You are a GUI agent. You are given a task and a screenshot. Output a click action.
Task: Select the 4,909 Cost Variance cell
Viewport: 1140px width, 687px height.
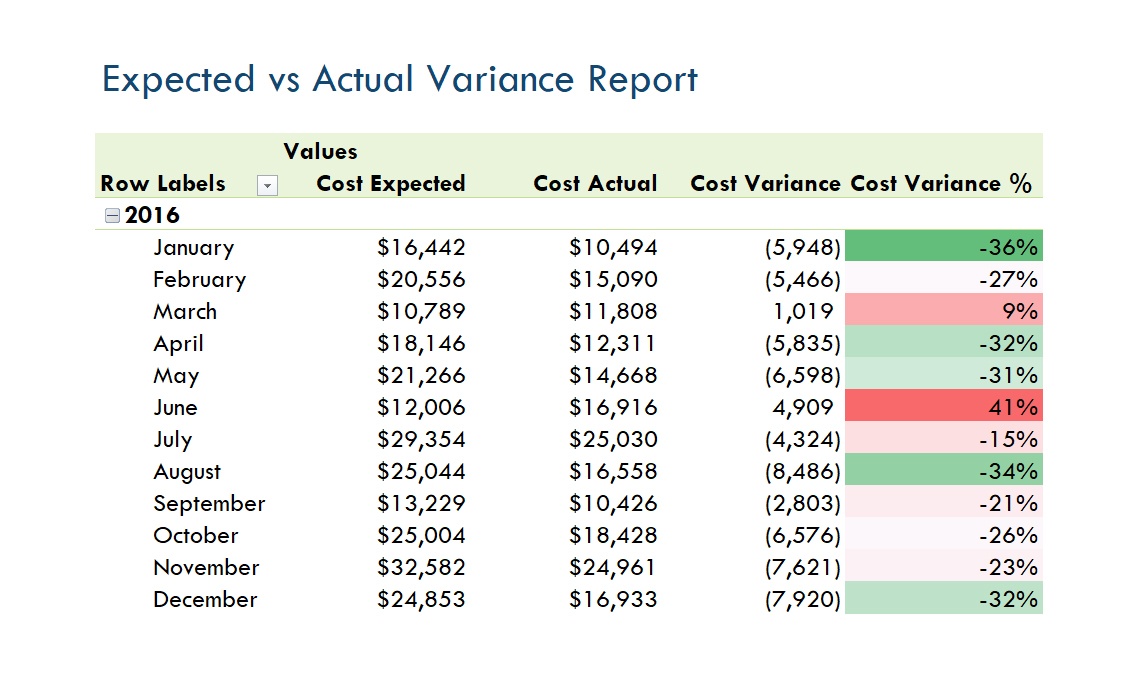(803, 407)
